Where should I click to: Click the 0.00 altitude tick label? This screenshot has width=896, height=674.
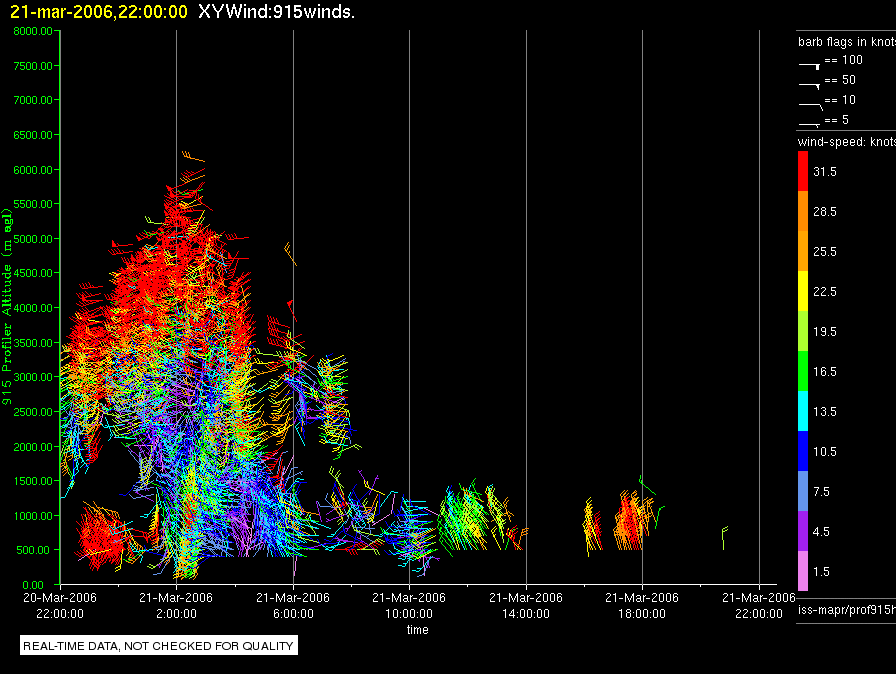[33, 585]
